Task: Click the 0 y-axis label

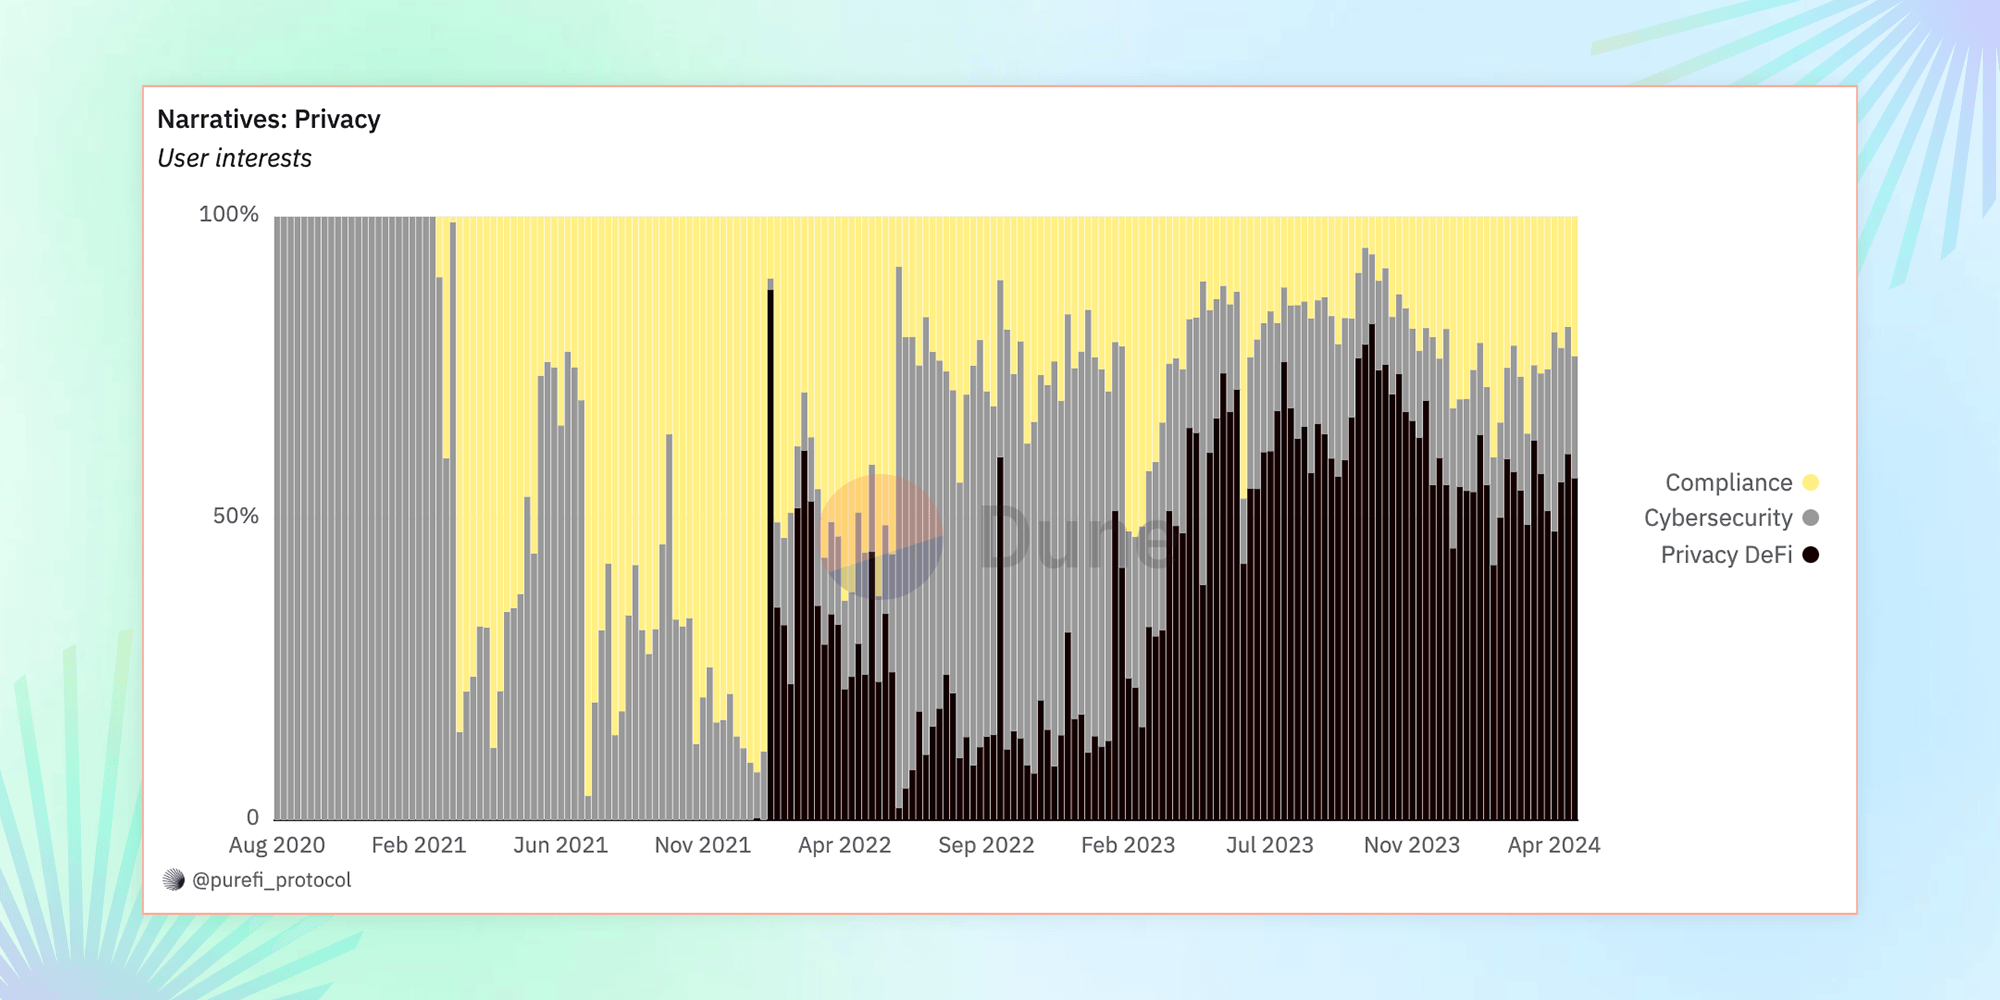Action: click(x=252, y=818)
